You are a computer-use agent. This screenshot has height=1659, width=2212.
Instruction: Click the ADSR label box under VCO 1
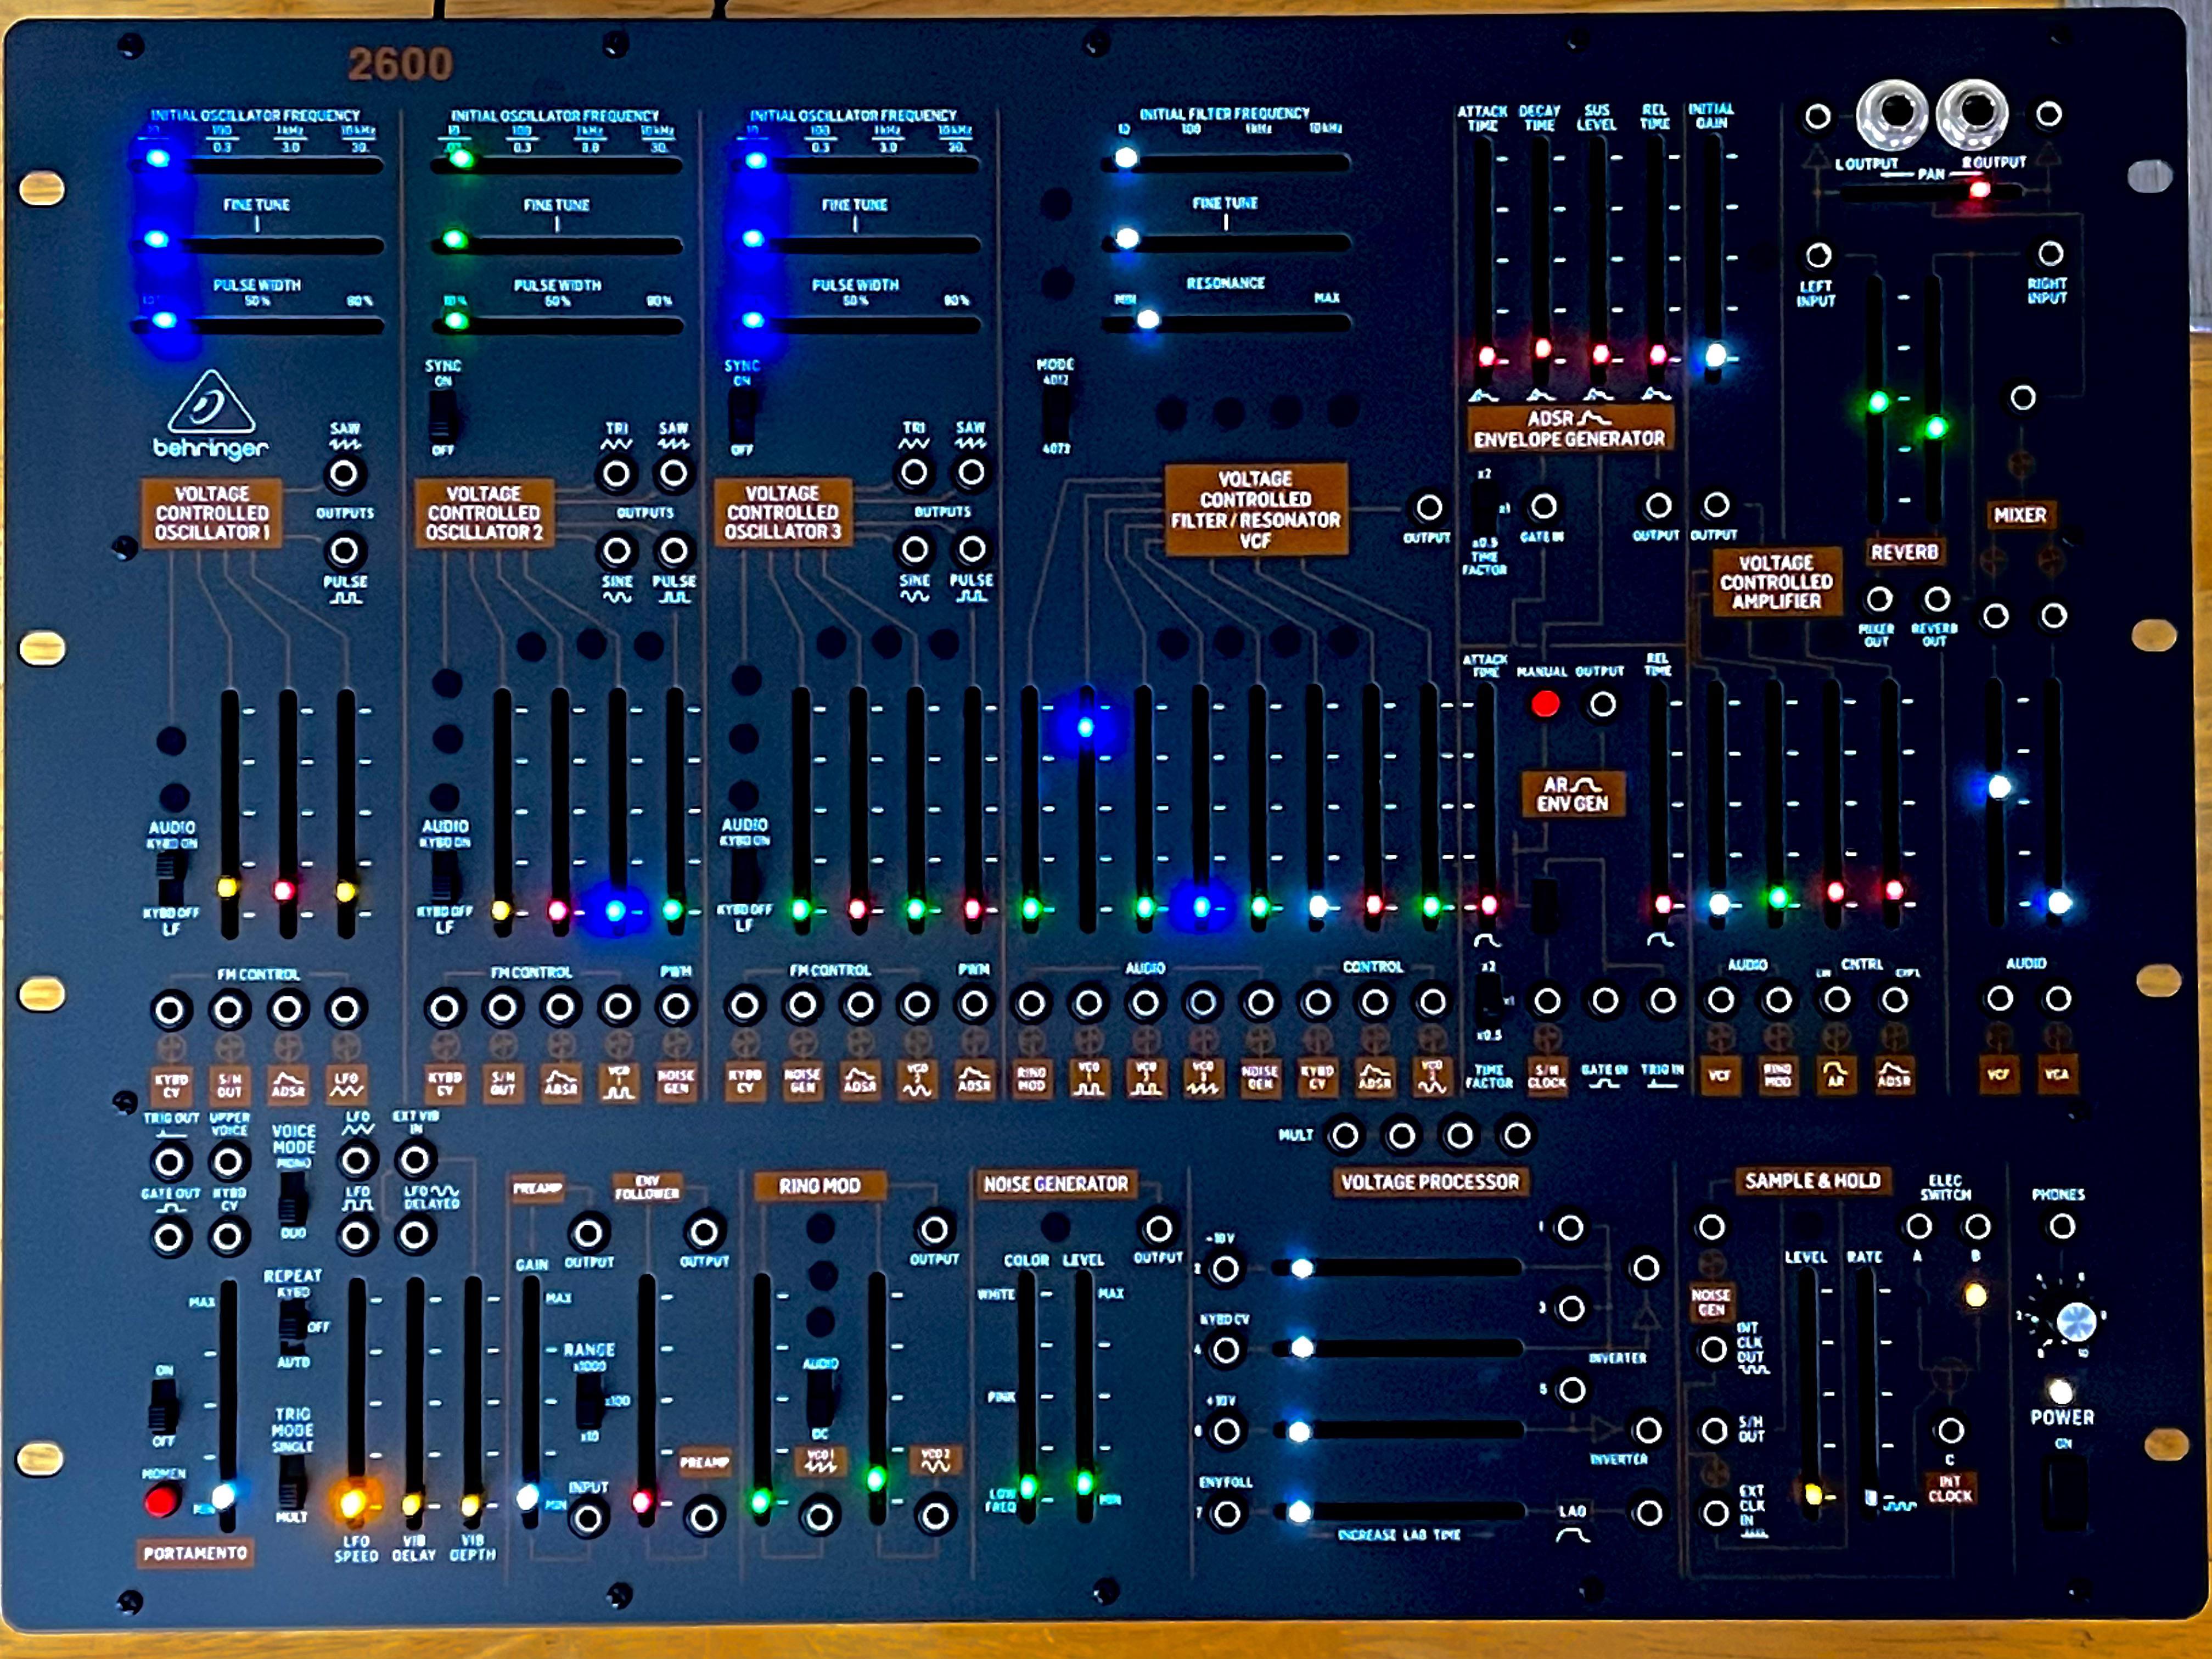(x=288, y=1084)
